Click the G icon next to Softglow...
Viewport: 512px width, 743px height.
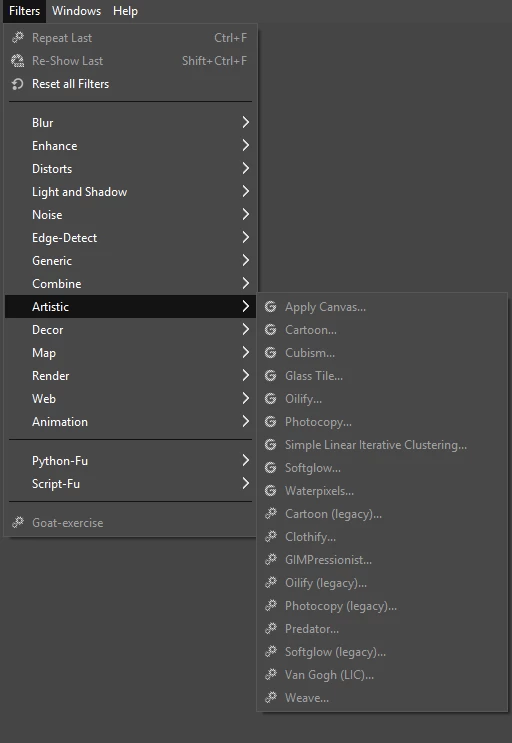270,468
